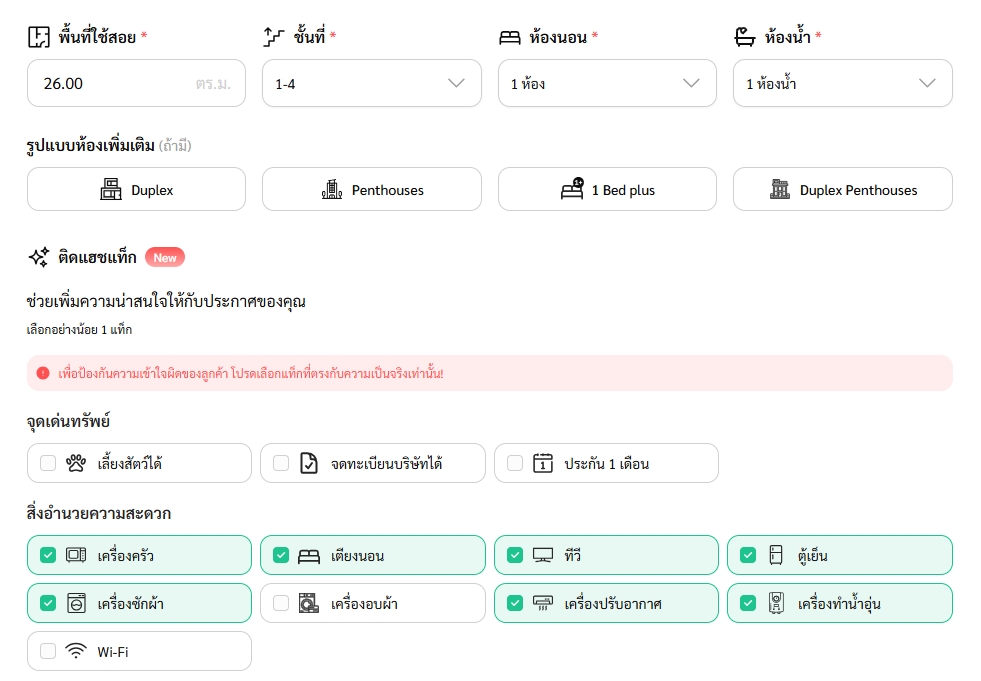Click the paw icon for pets allowed
Image resolution: width=981 pixels, height=681 pixels.
[76, 463]
